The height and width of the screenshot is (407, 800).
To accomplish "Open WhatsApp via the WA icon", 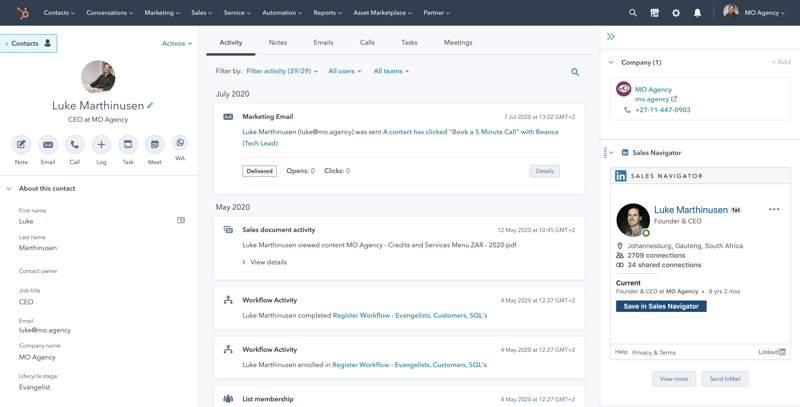I will 180,142.
